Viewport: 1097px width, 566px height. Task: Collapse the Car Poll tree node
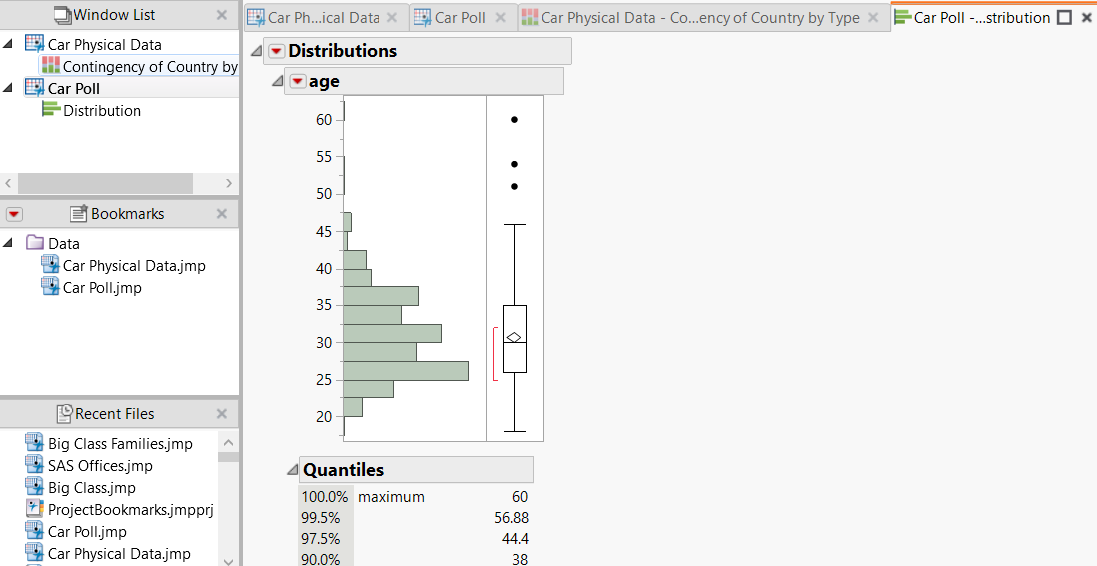pos(9,88)
